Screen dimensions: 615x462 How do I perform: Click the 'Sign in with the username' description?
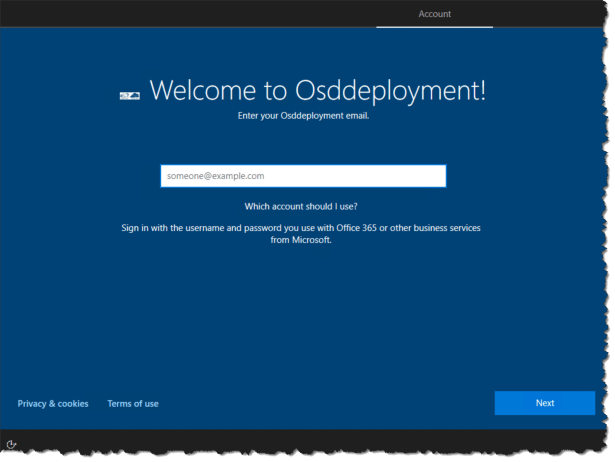point(301,234)
